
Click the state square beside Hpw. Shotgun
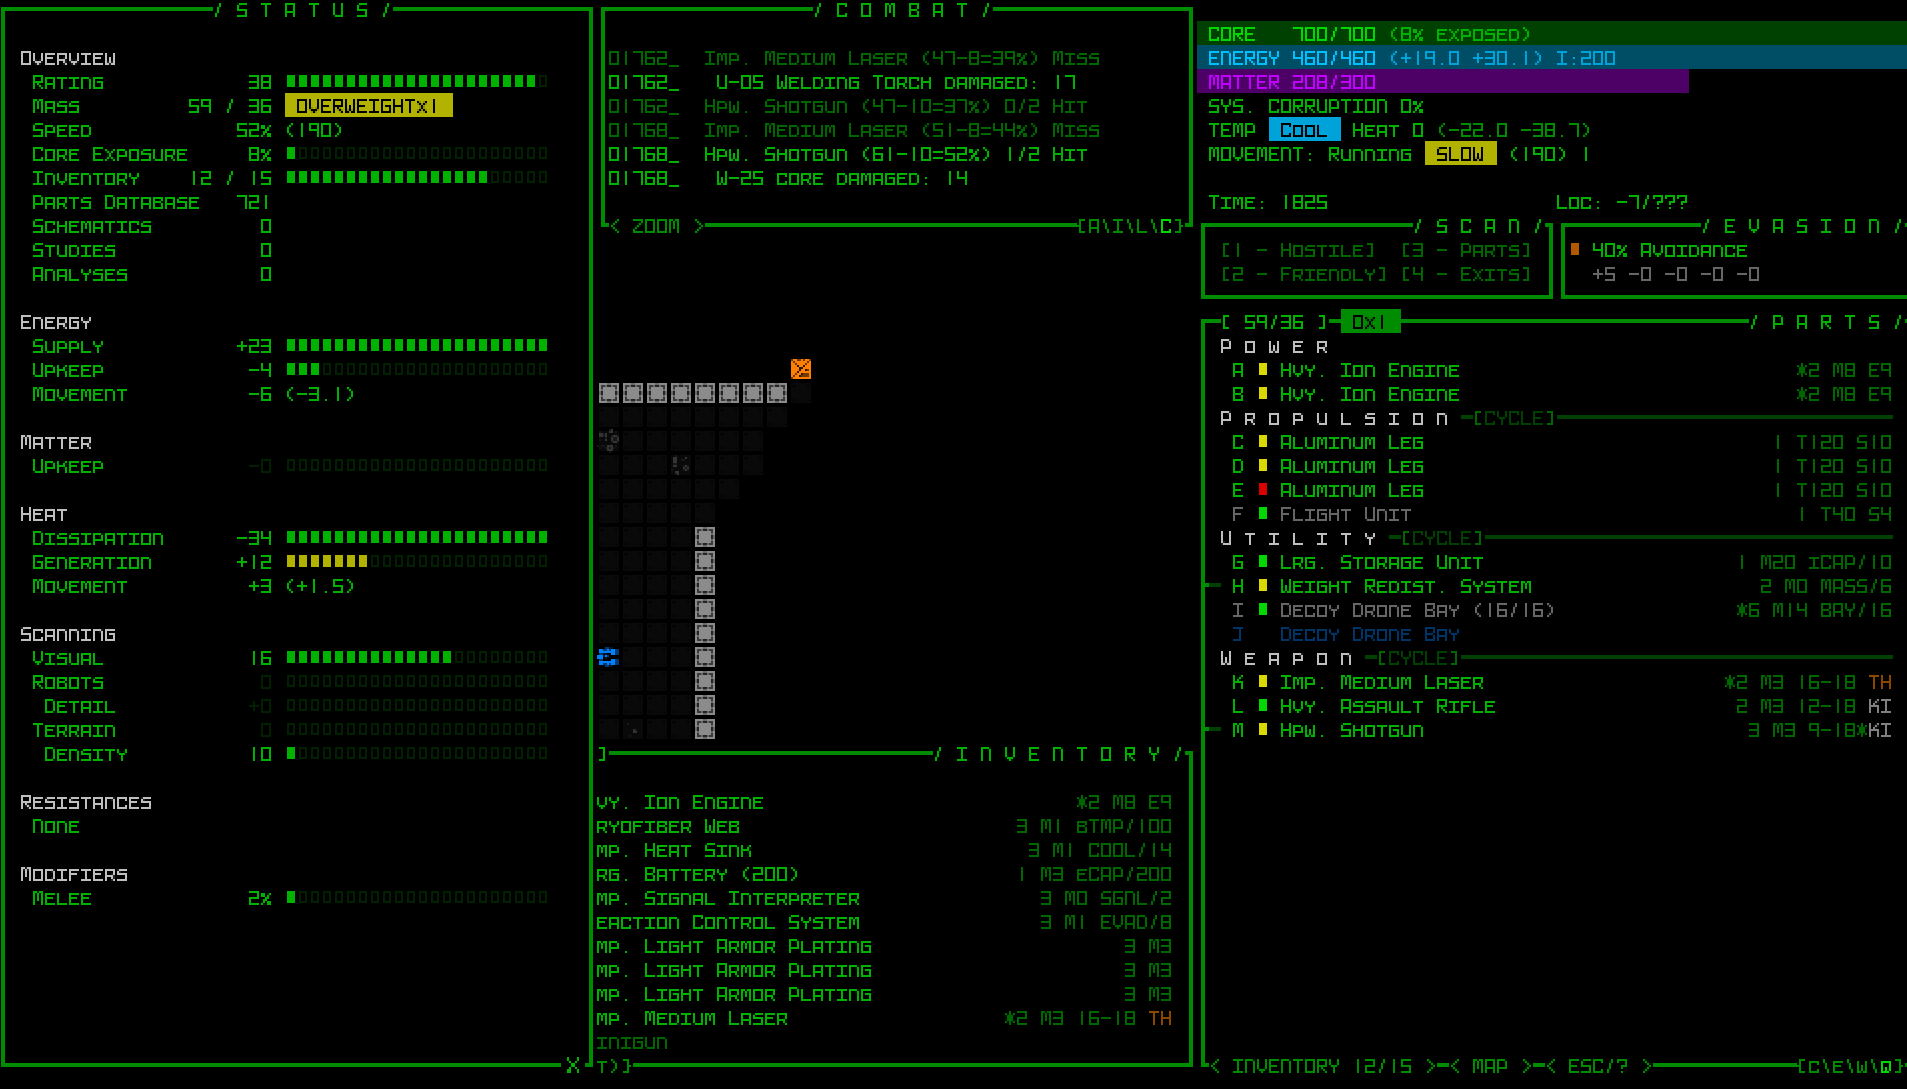click(x=1263, y=730)
